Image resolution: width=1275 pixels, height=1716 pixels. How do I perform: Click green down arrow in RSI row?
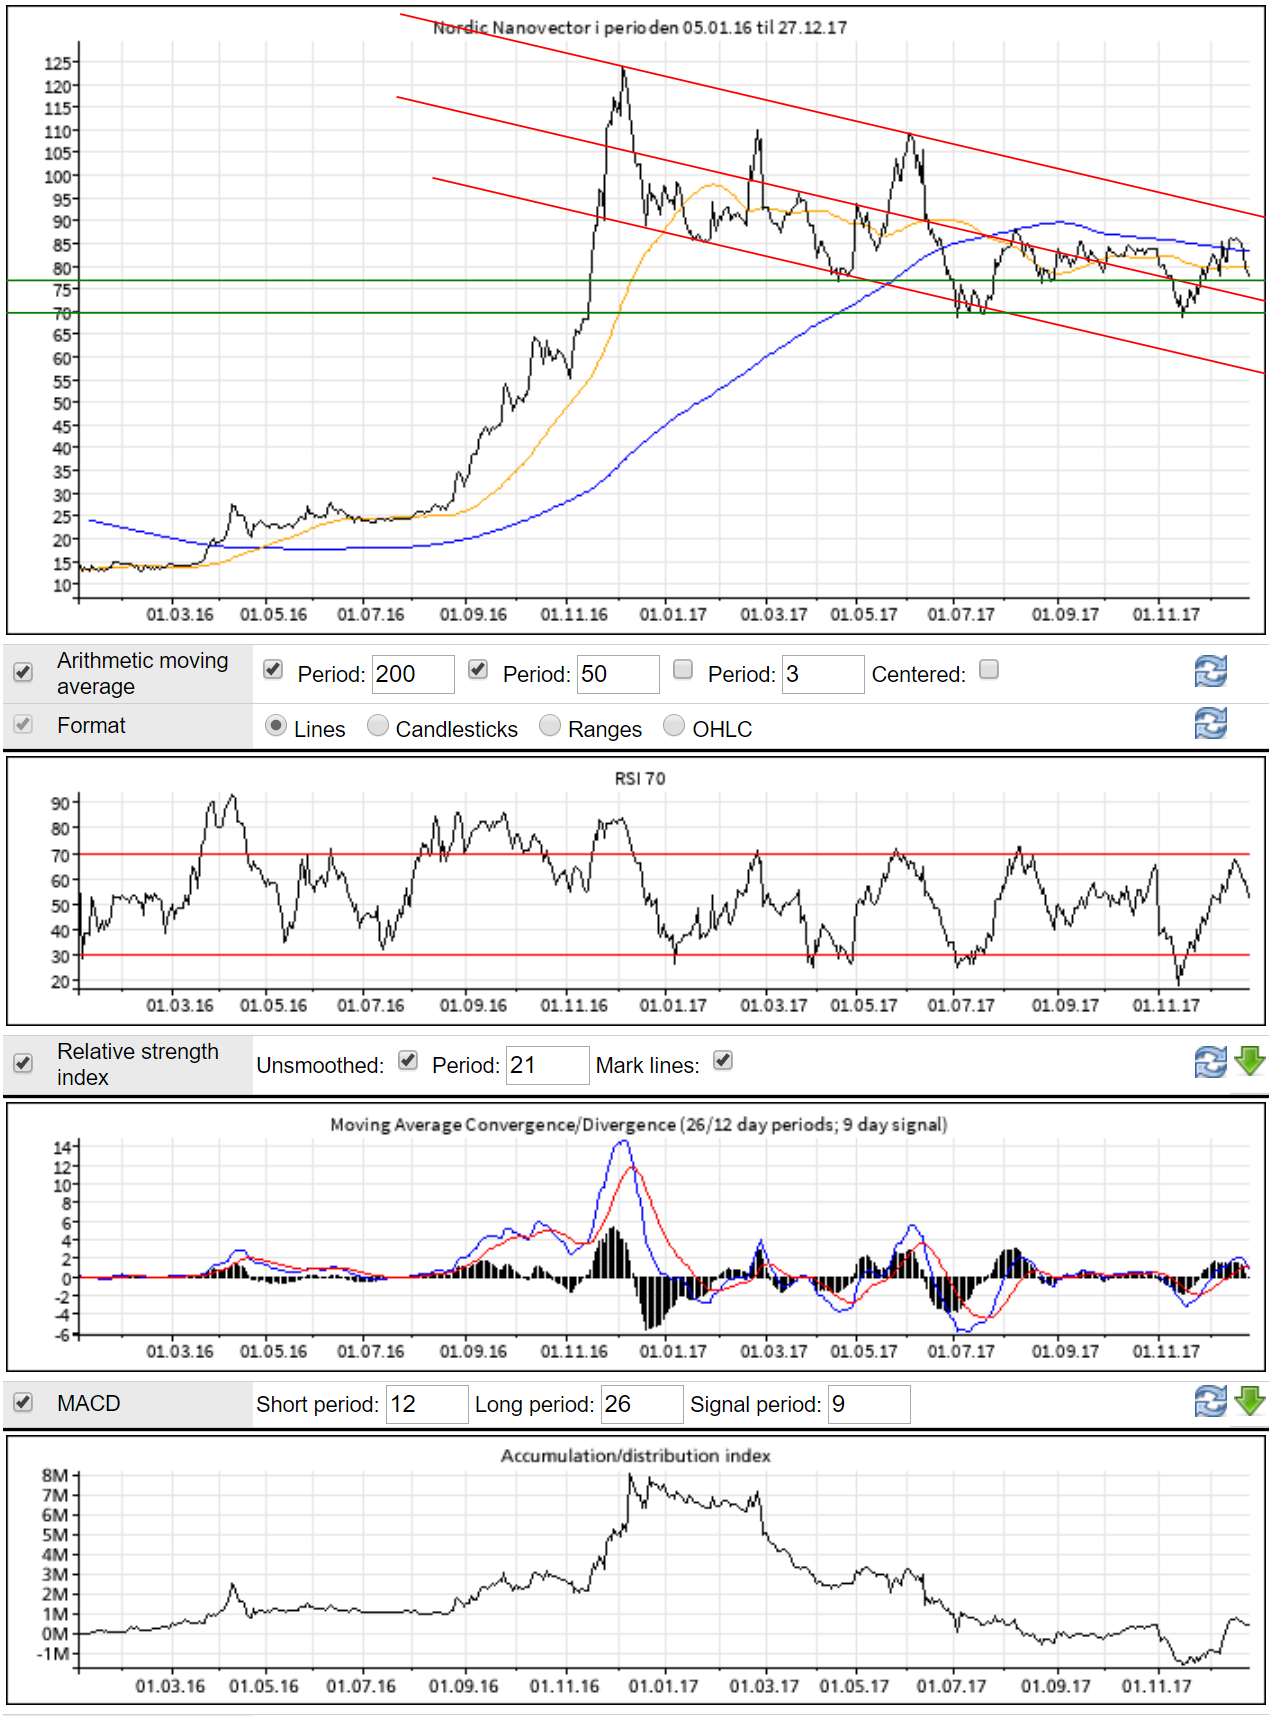1250,1061
